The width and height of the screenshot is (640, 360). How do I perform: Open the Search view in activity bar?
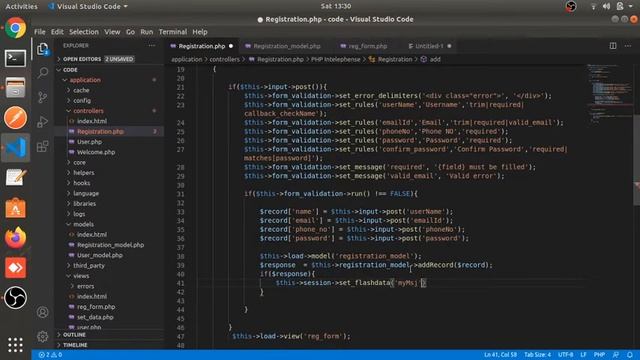pyautogui.click(x=42, y=73)
